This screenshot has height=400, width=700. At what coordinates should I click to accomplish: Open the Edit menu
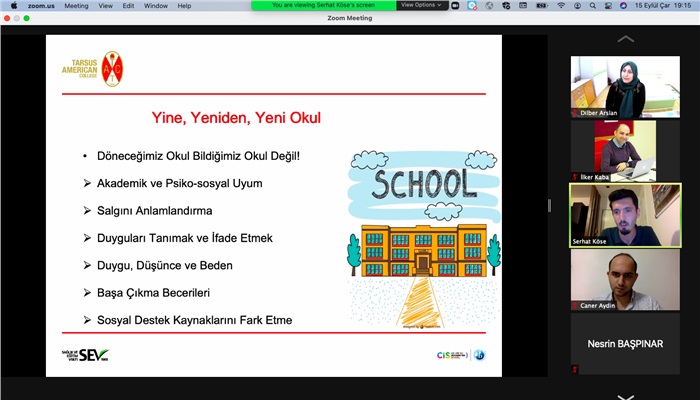pos(129,6)
